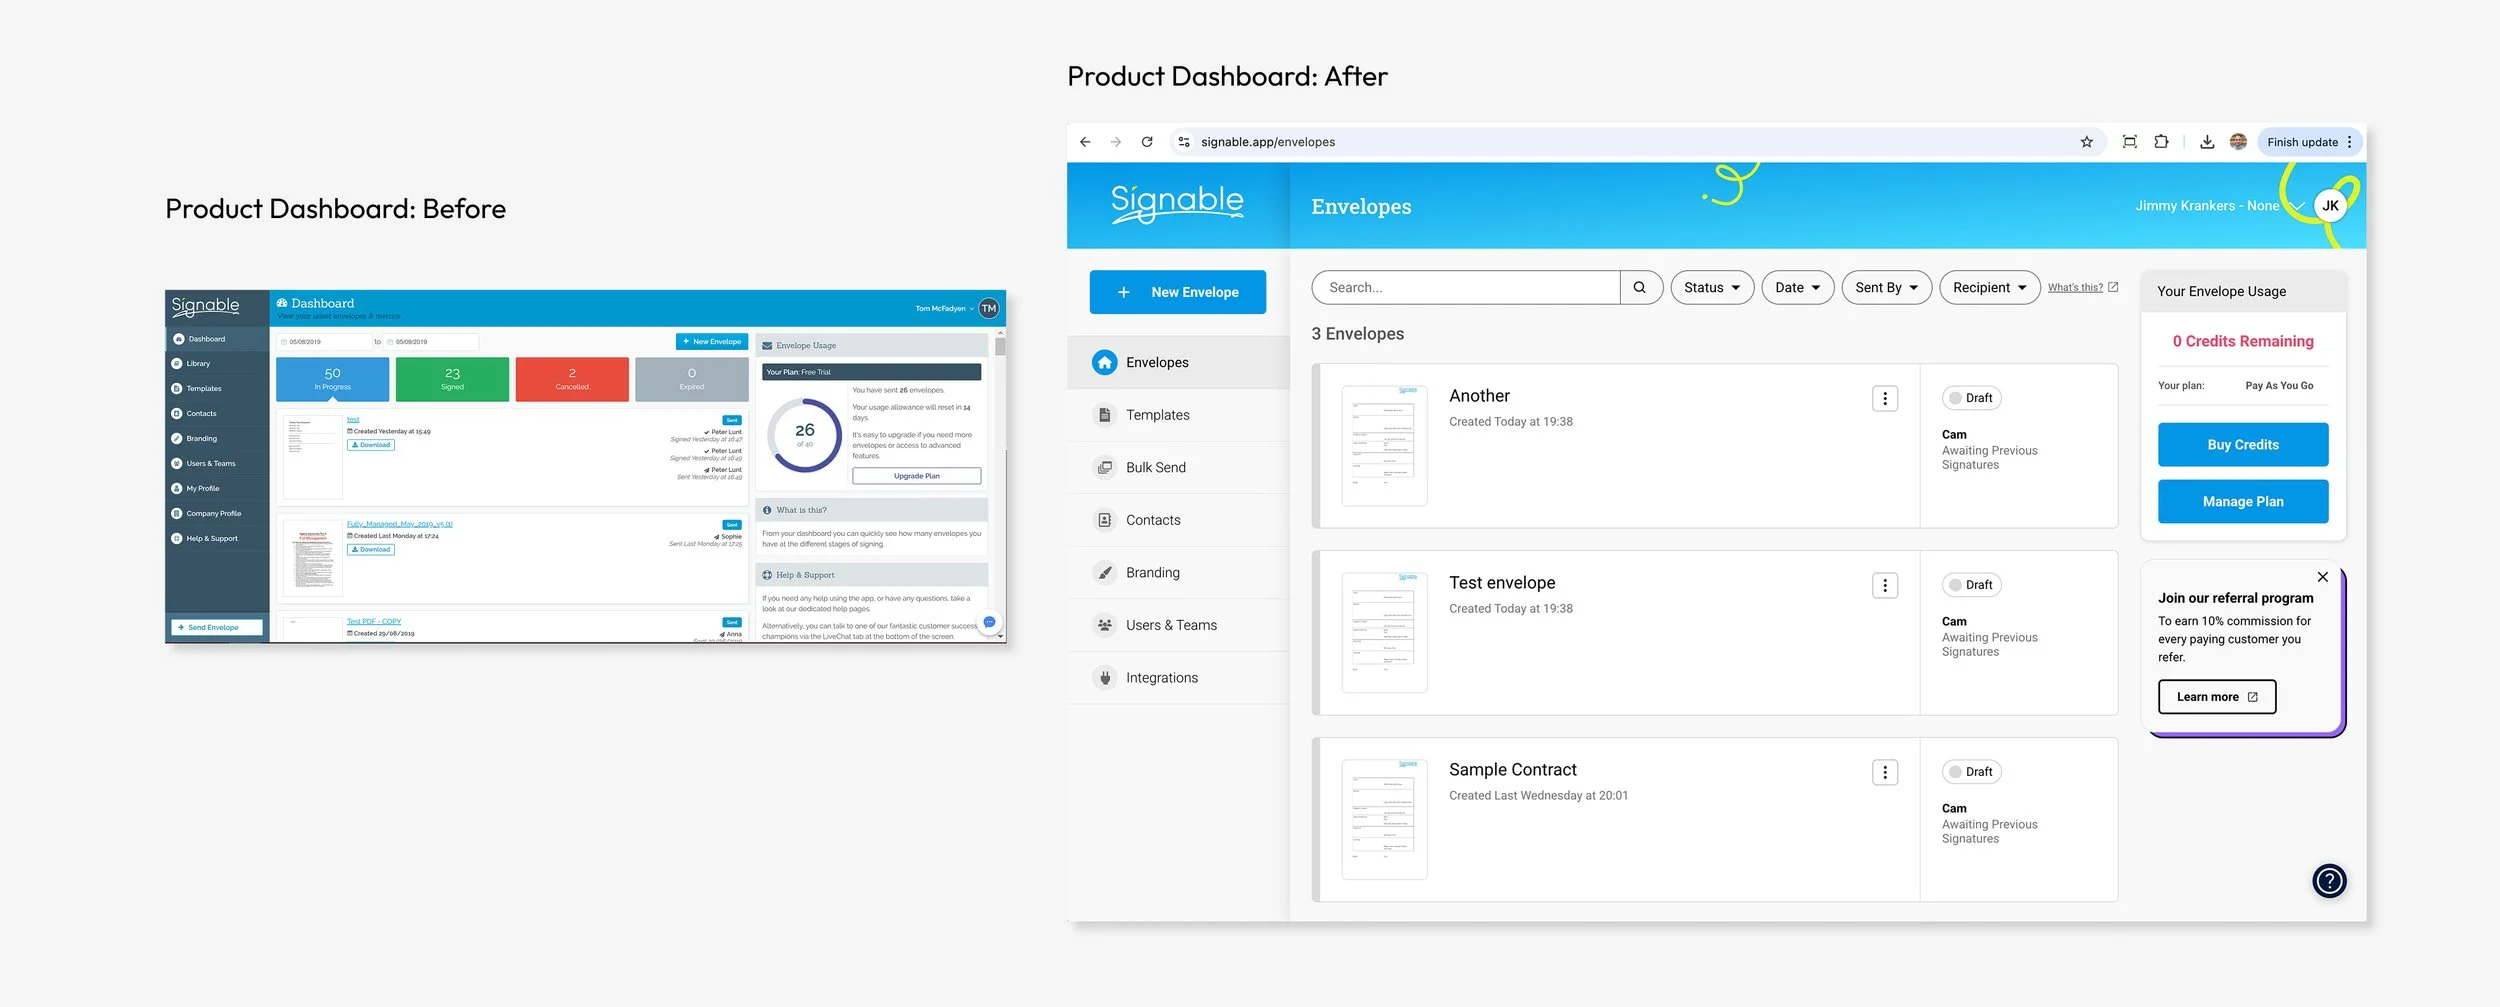Open Contacts in After sidebar
This screenshot has width=2500, height=1007.
coord(1178,521)
